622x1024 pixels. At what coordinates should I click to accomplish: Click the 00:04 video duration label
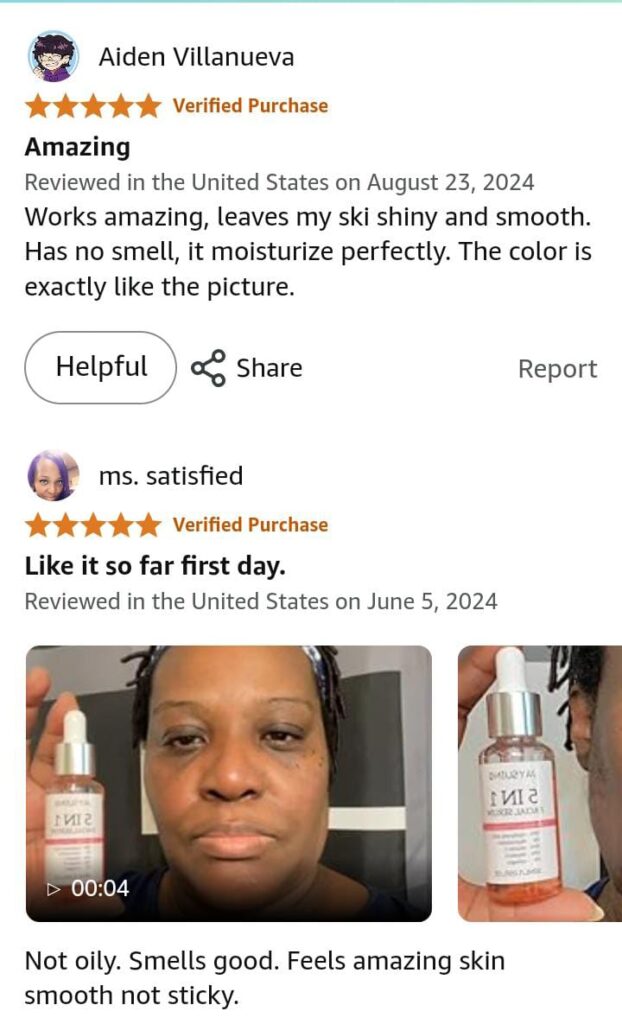pyautogui.click(x=100, y=888)
